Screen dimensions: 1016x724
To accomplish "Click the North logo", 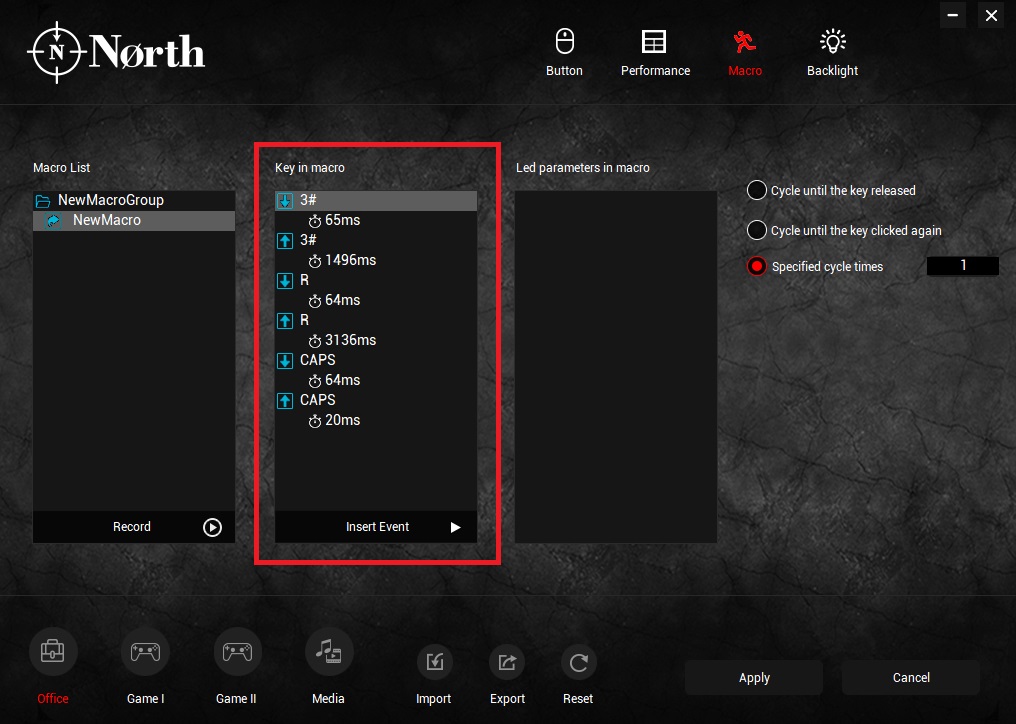I will [x=116, y=52].
